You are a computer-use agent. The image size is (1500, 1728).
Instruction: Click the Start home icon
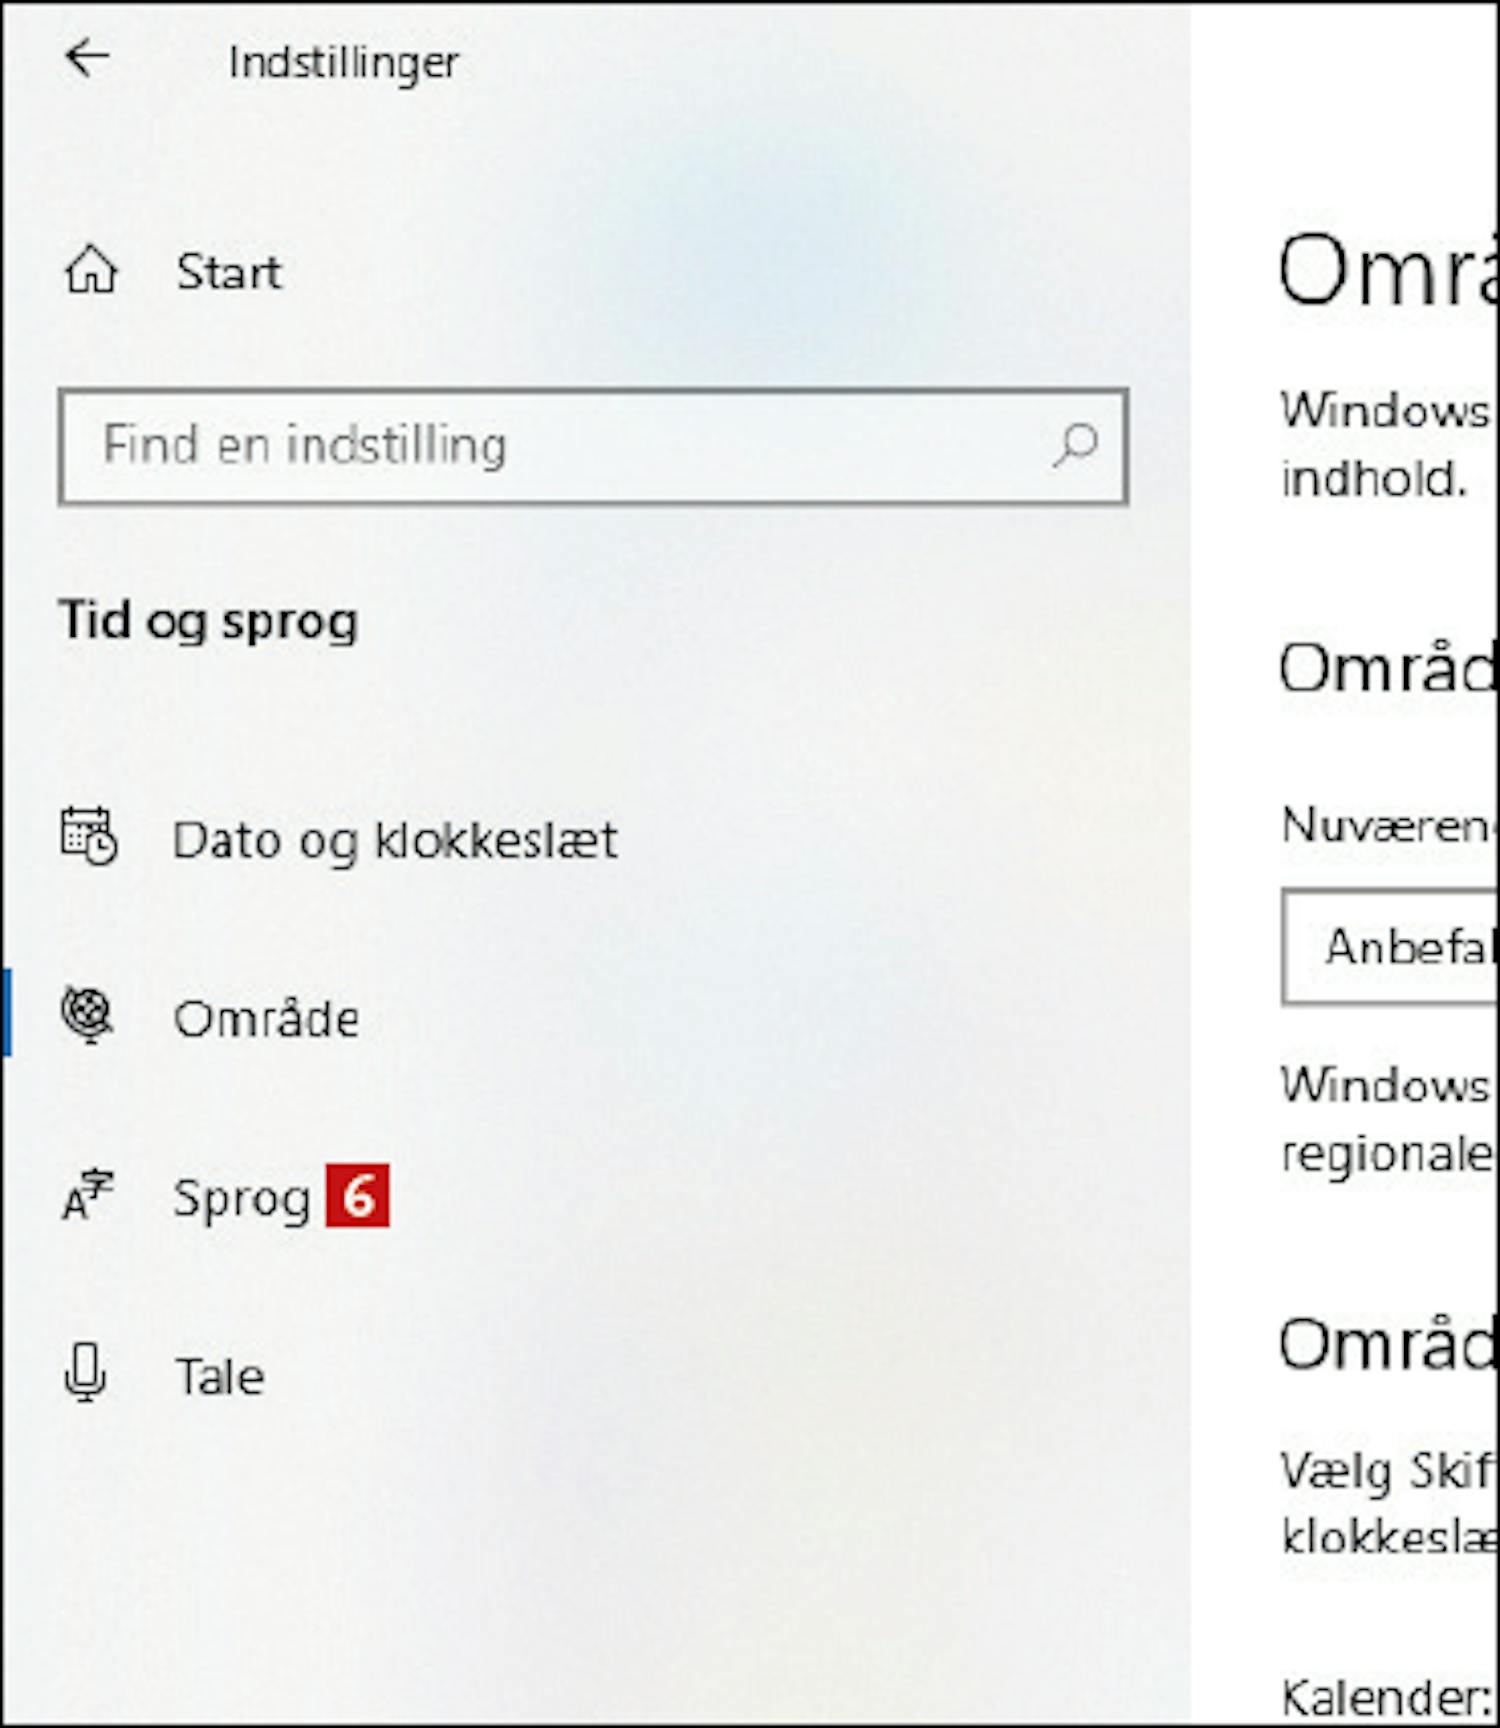click(x=91, y=271)
